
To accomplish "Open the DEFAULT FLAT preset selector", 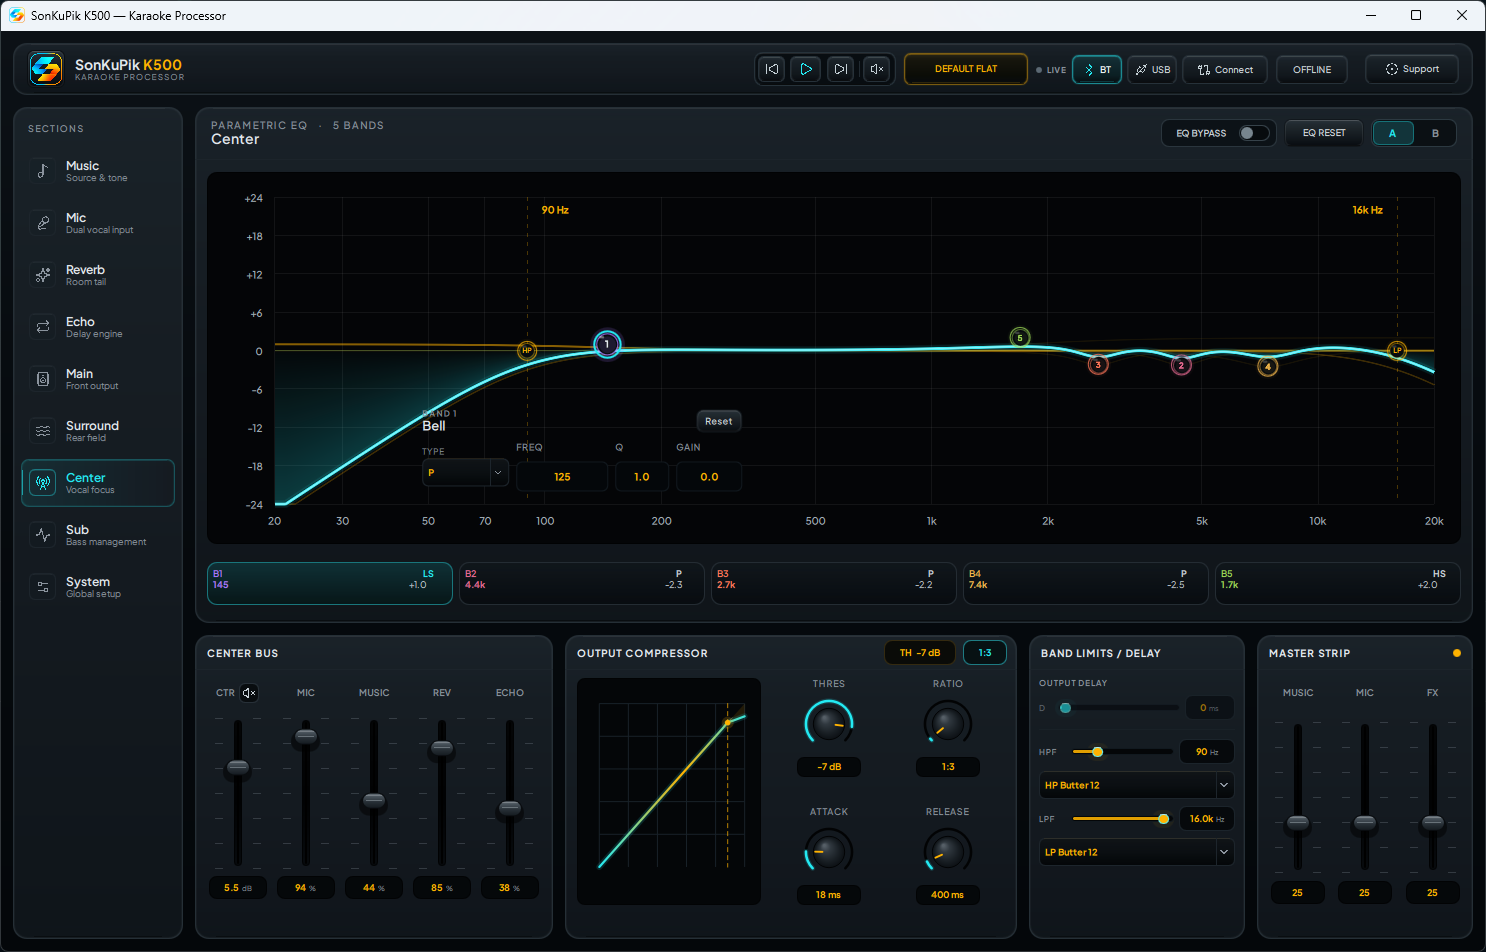I will tap(966, 69).
